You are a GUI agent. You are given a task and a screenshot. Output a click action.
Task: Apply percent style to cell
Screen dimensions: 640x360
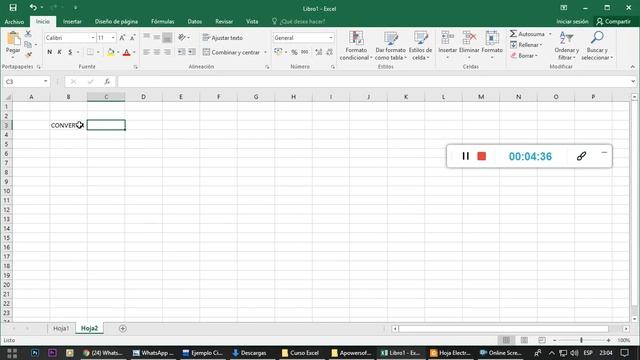[294, 52]
